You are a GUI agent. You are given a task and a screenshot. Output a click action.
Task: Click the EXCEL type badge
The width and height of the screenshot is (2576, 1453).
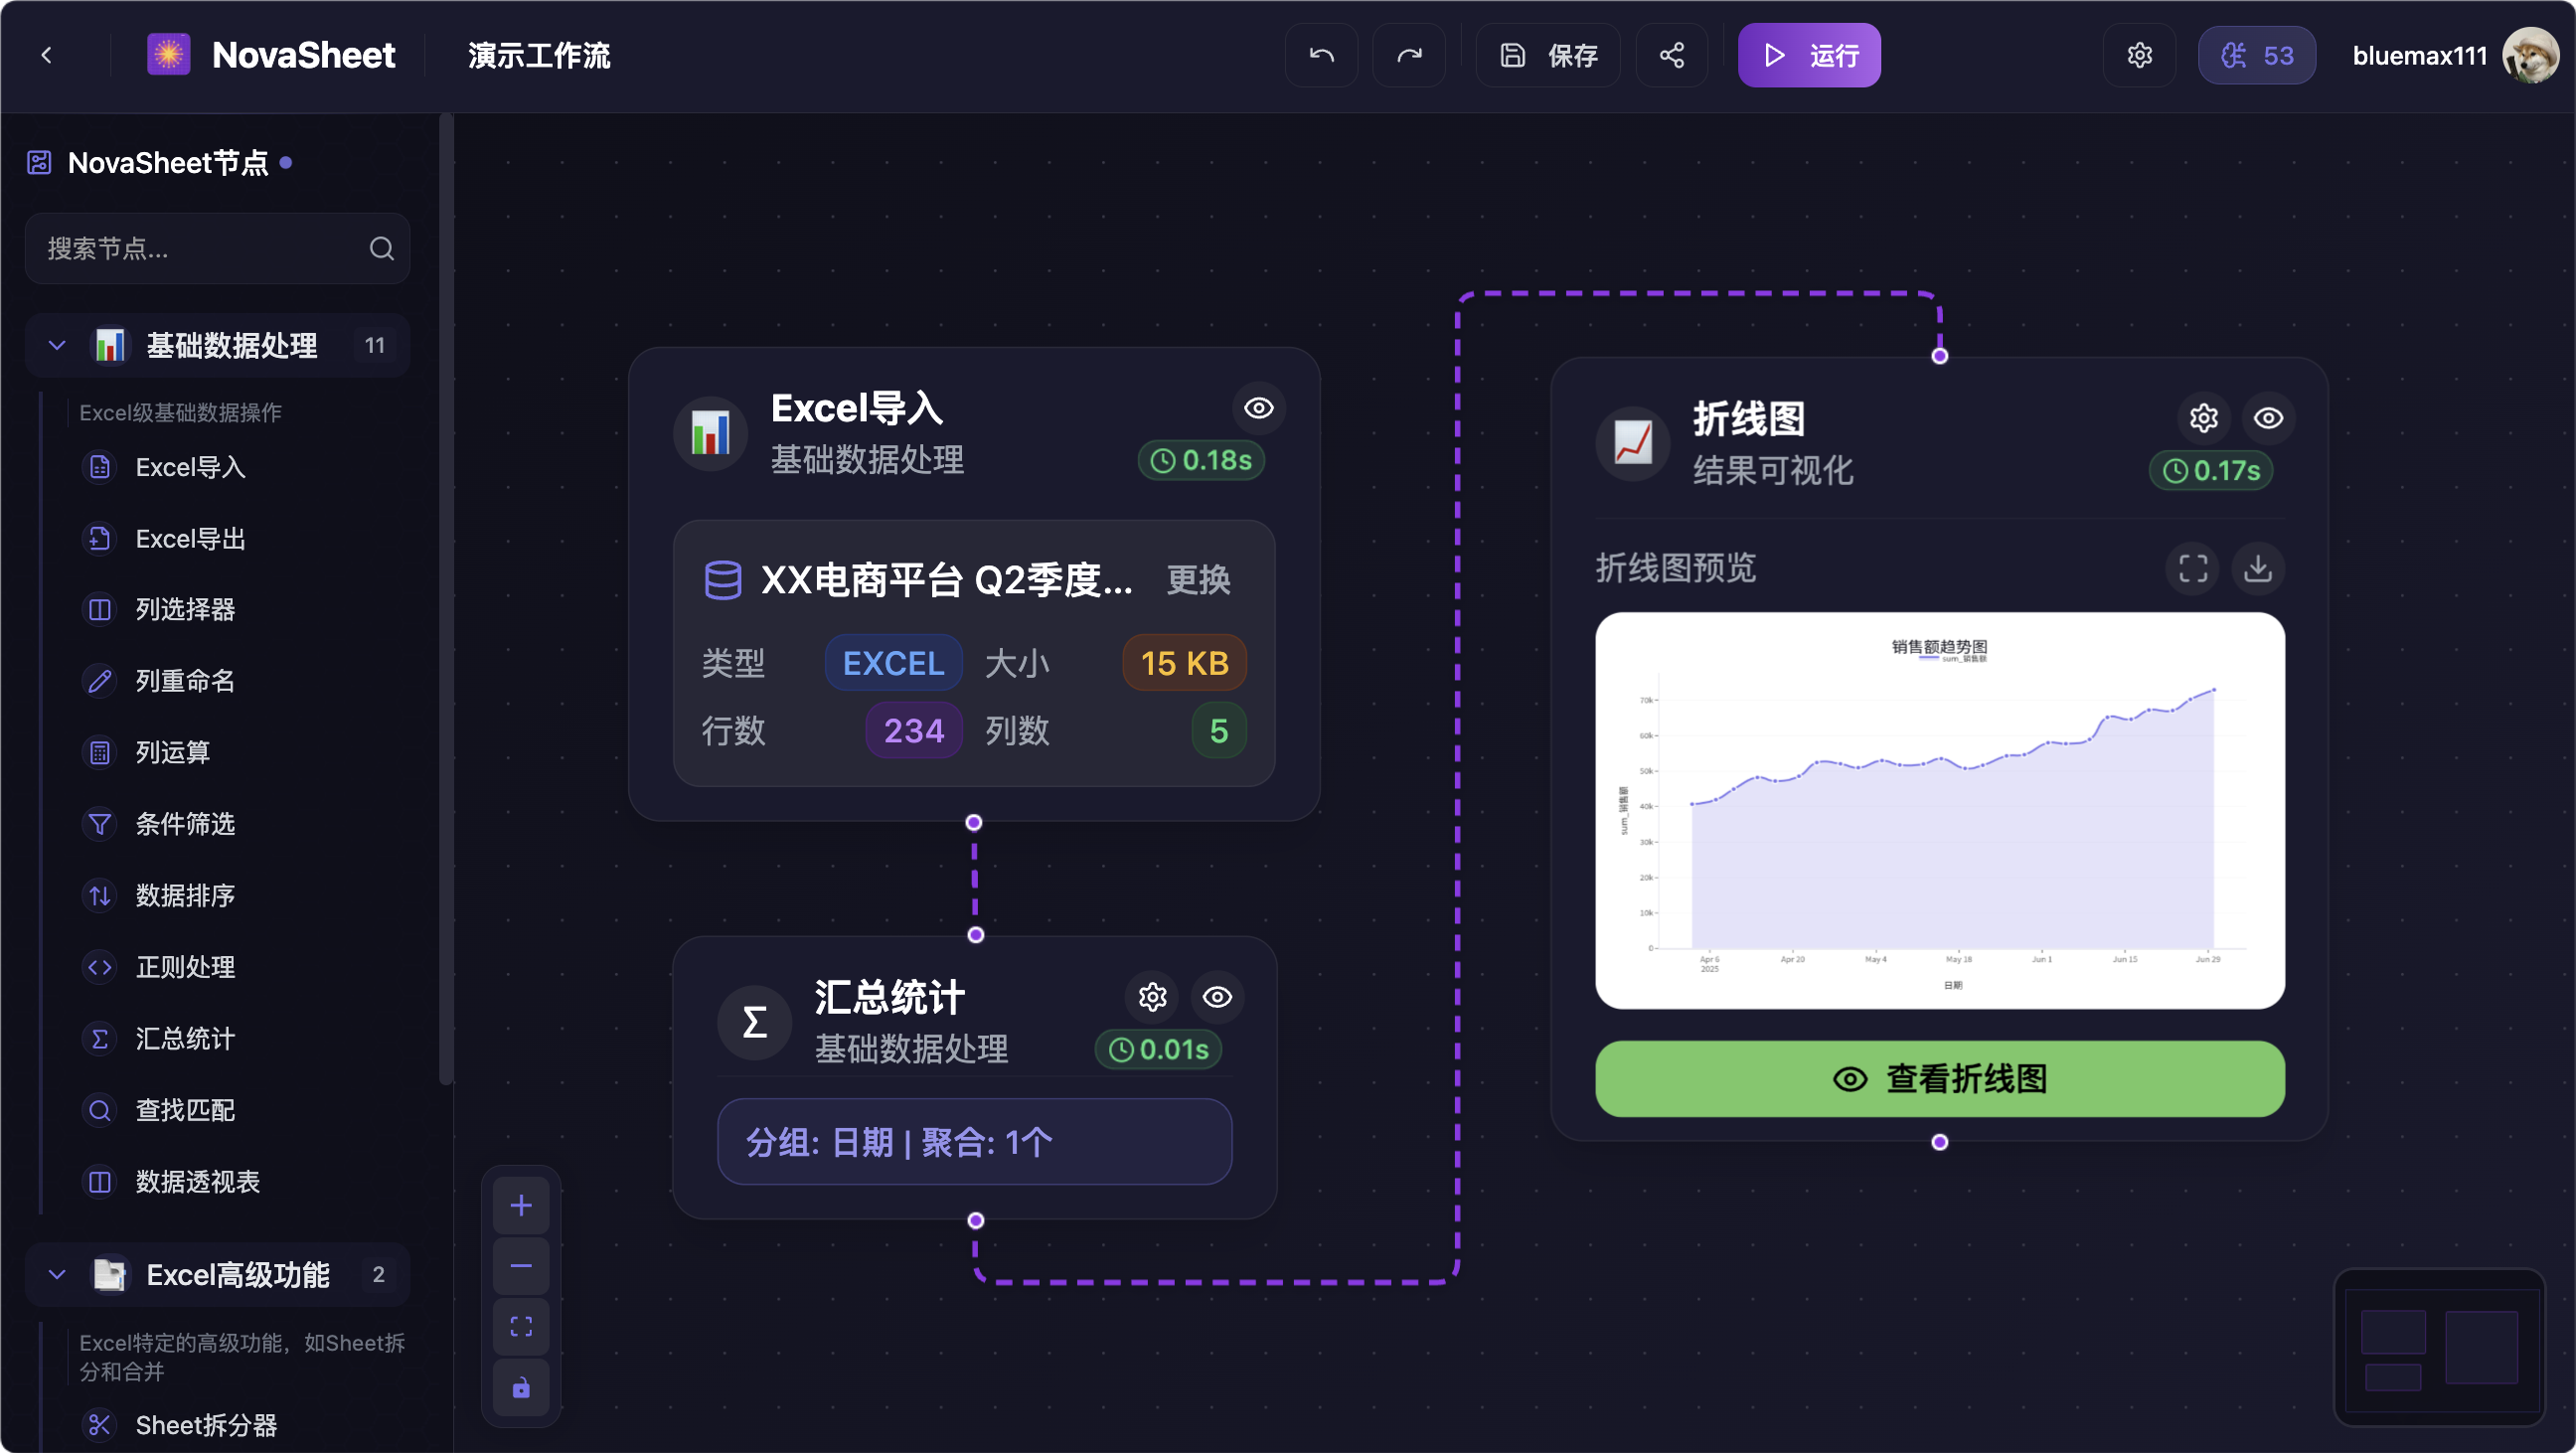pyautogui.click(x=893, y=663)
